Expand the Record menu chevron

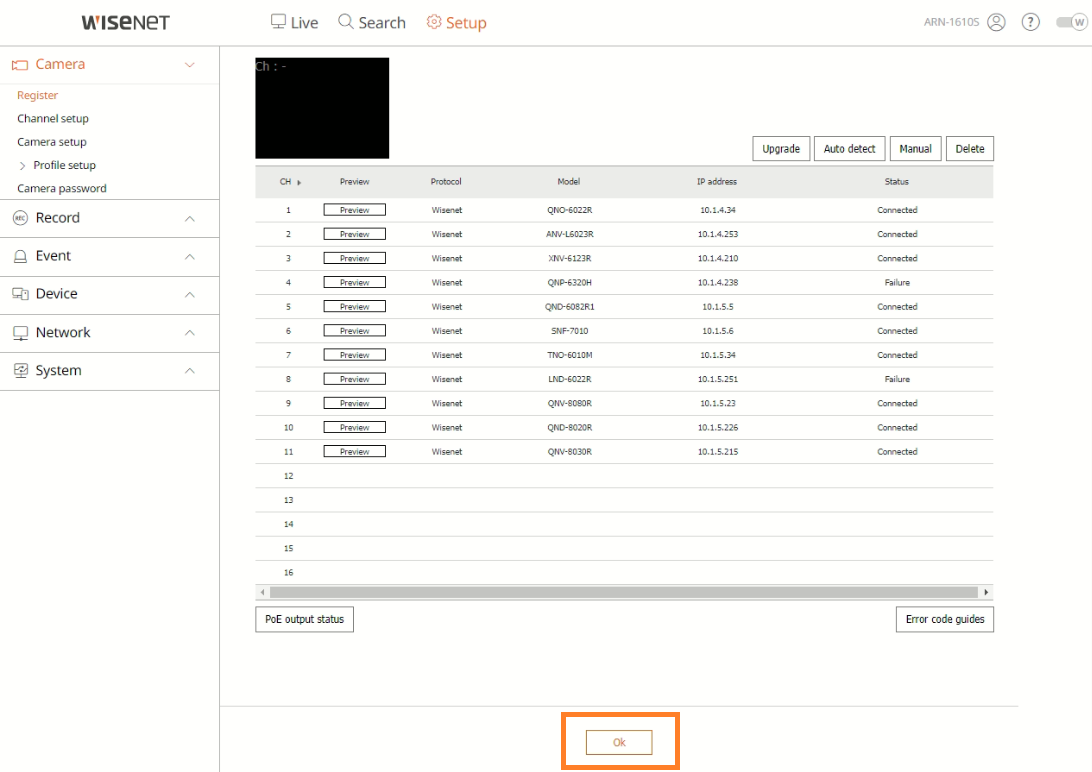point(189,219)
